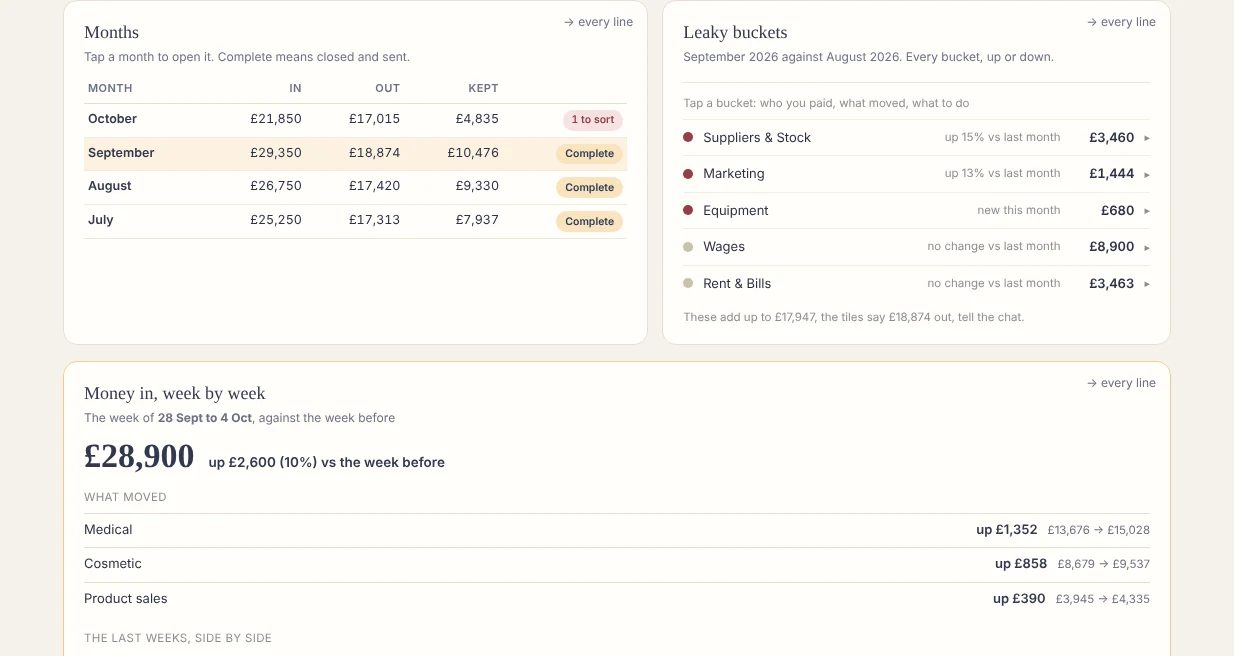Click September's £18,874 OUT value

click(375, 153)
